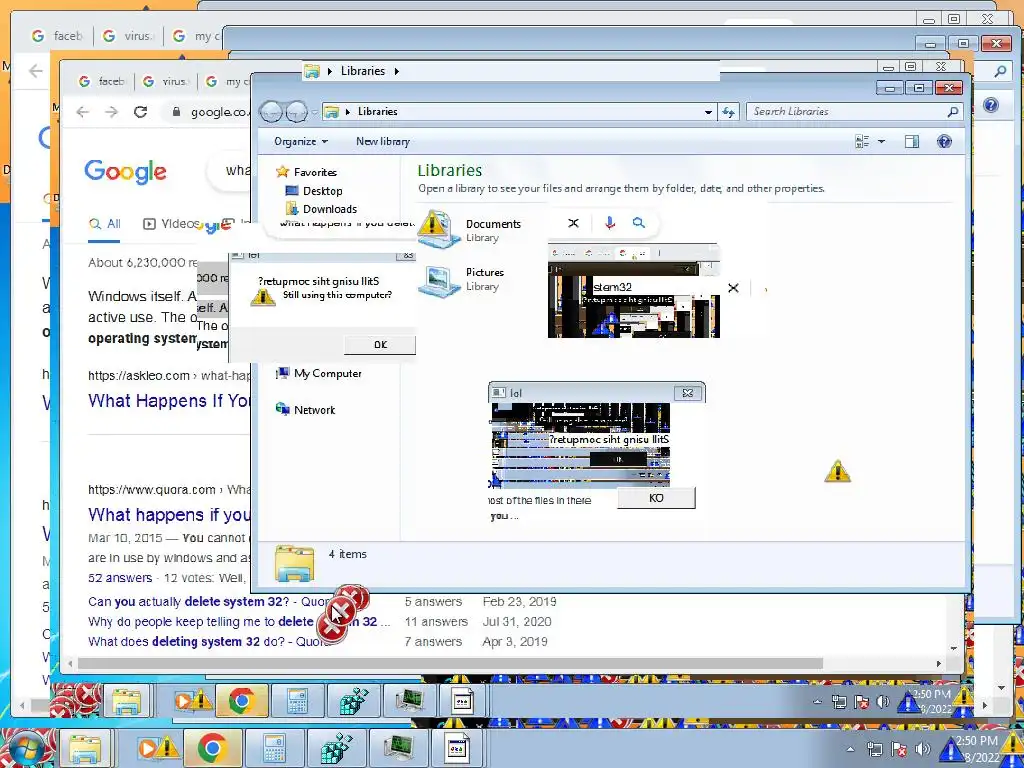Open Media Player from the bottom taskbar
The width and height of the screenshot is (1024, 768).
coord(158,748)
